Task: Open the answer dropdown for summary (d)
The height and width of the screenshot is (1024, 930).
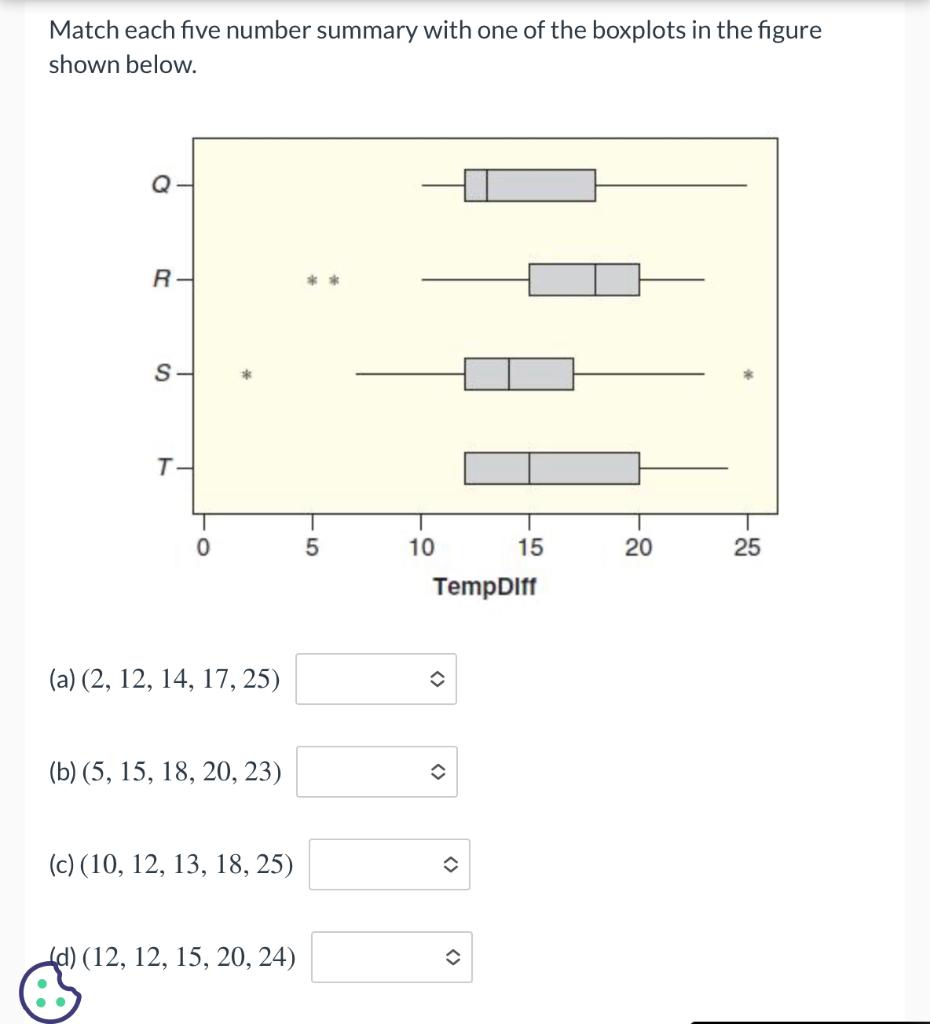Action: 391,957
